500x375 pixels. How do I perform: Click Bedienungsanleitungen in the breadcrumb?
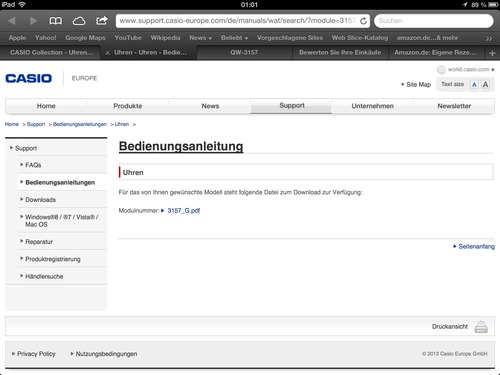(80, 124)
